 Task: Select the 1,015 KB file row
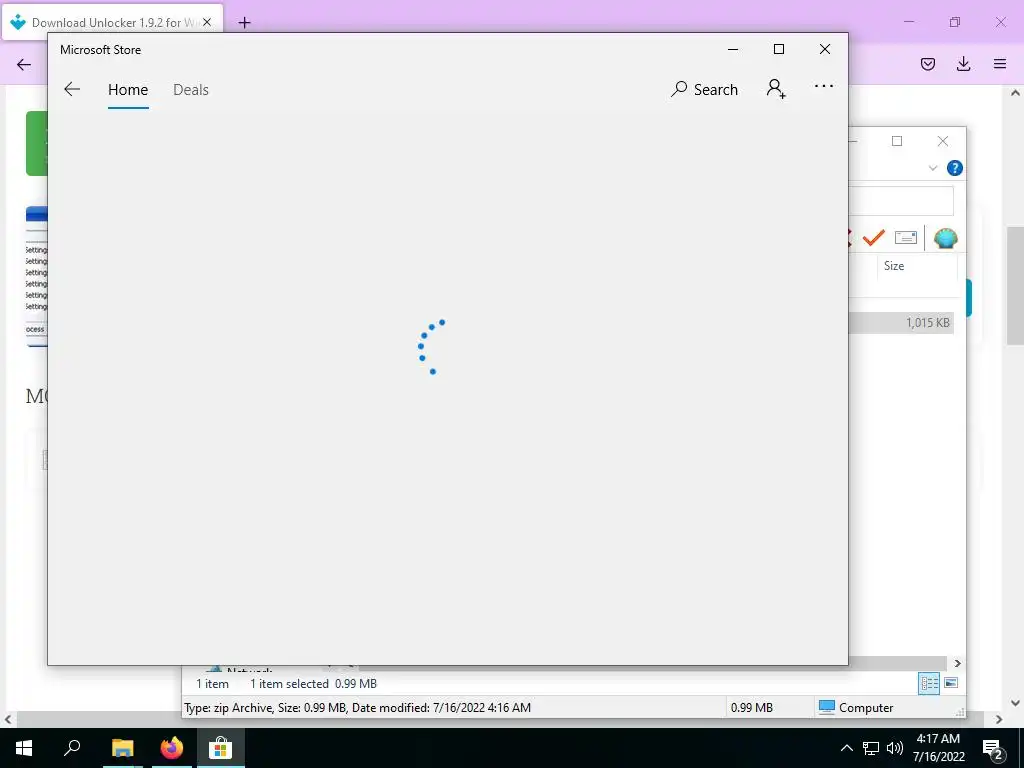point(901,323)
